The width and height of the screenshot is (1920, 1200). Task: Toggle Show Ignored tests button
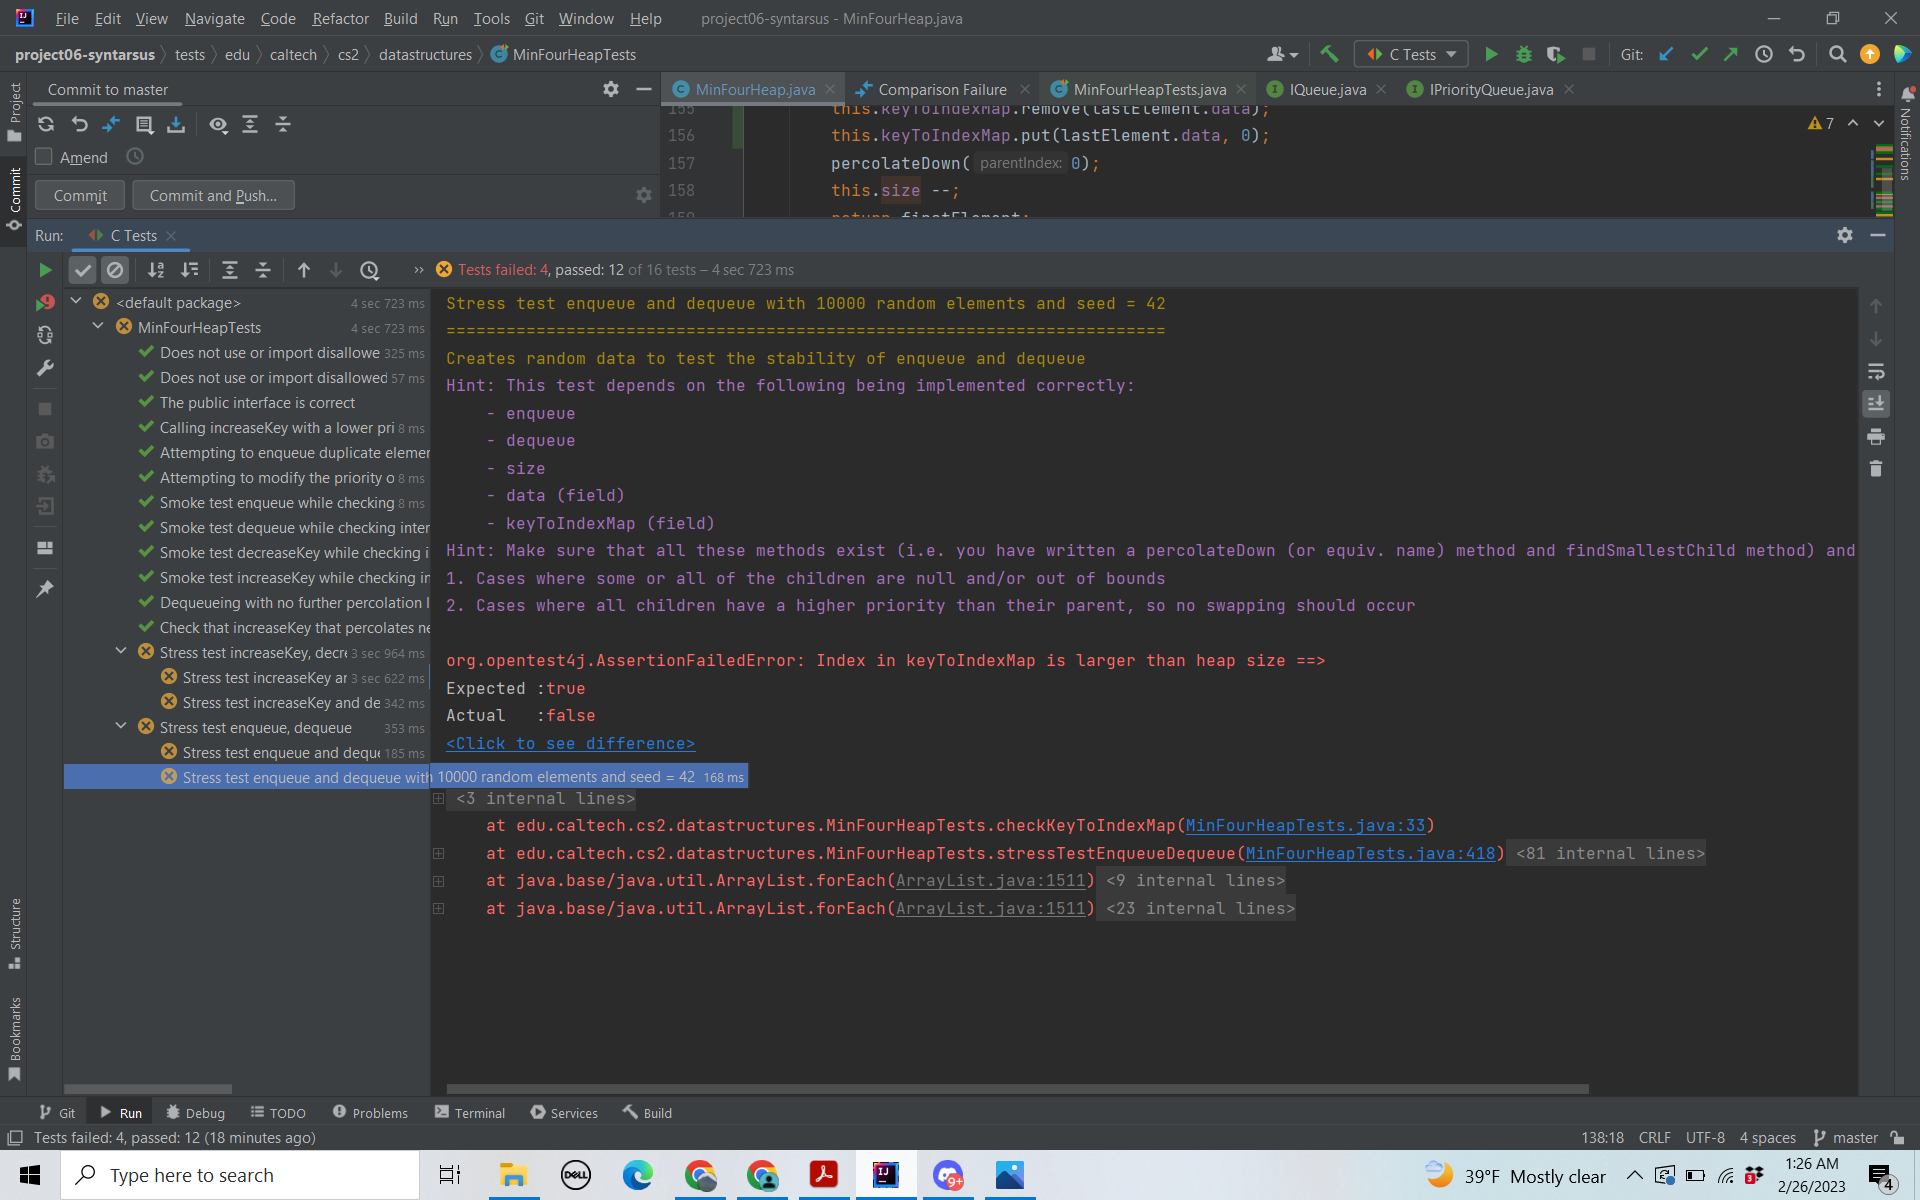pyautogui.click(x=115, y=270)
